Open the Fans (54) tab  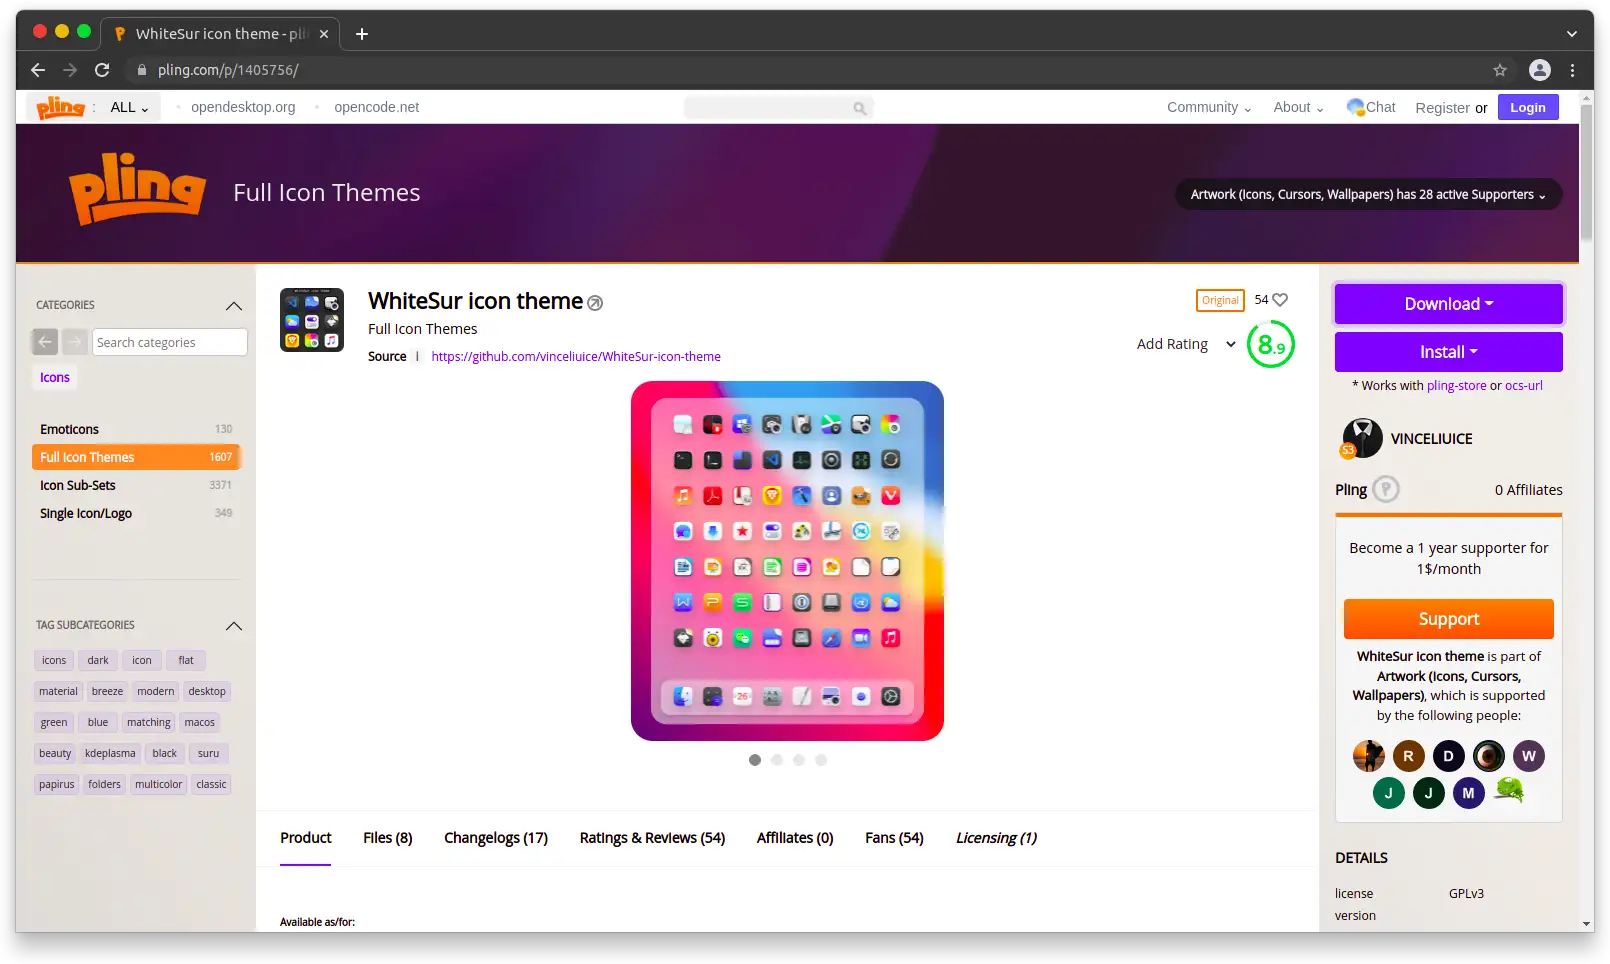coord(894,838)
